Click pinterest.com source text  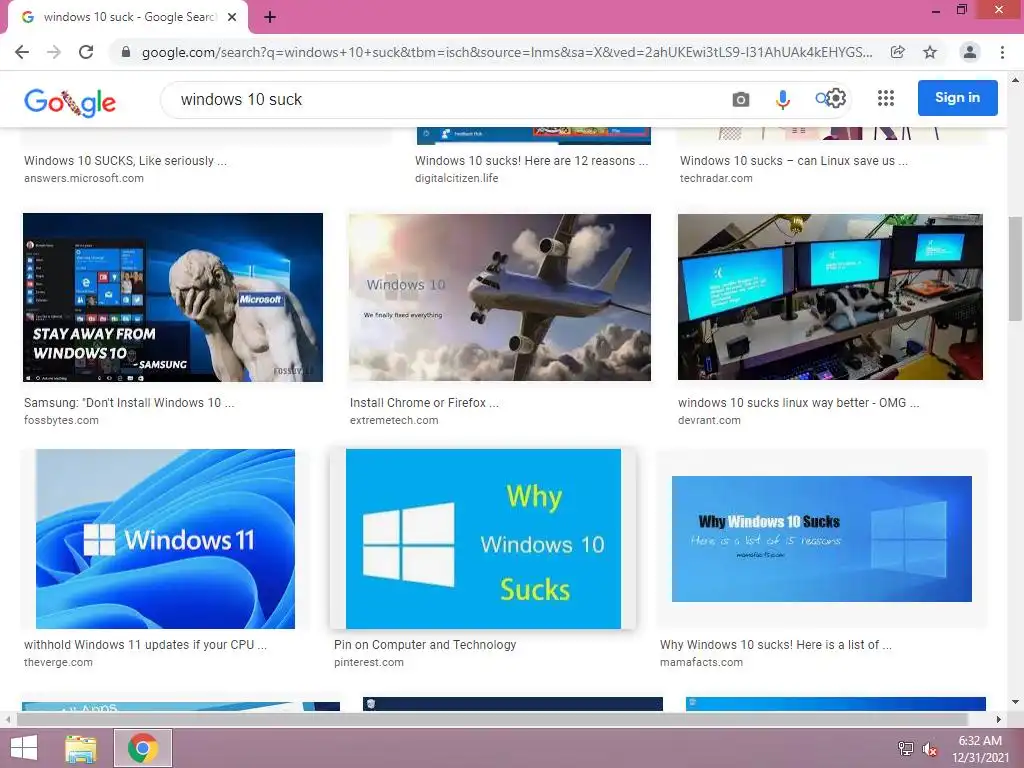(x=369, y=662)
